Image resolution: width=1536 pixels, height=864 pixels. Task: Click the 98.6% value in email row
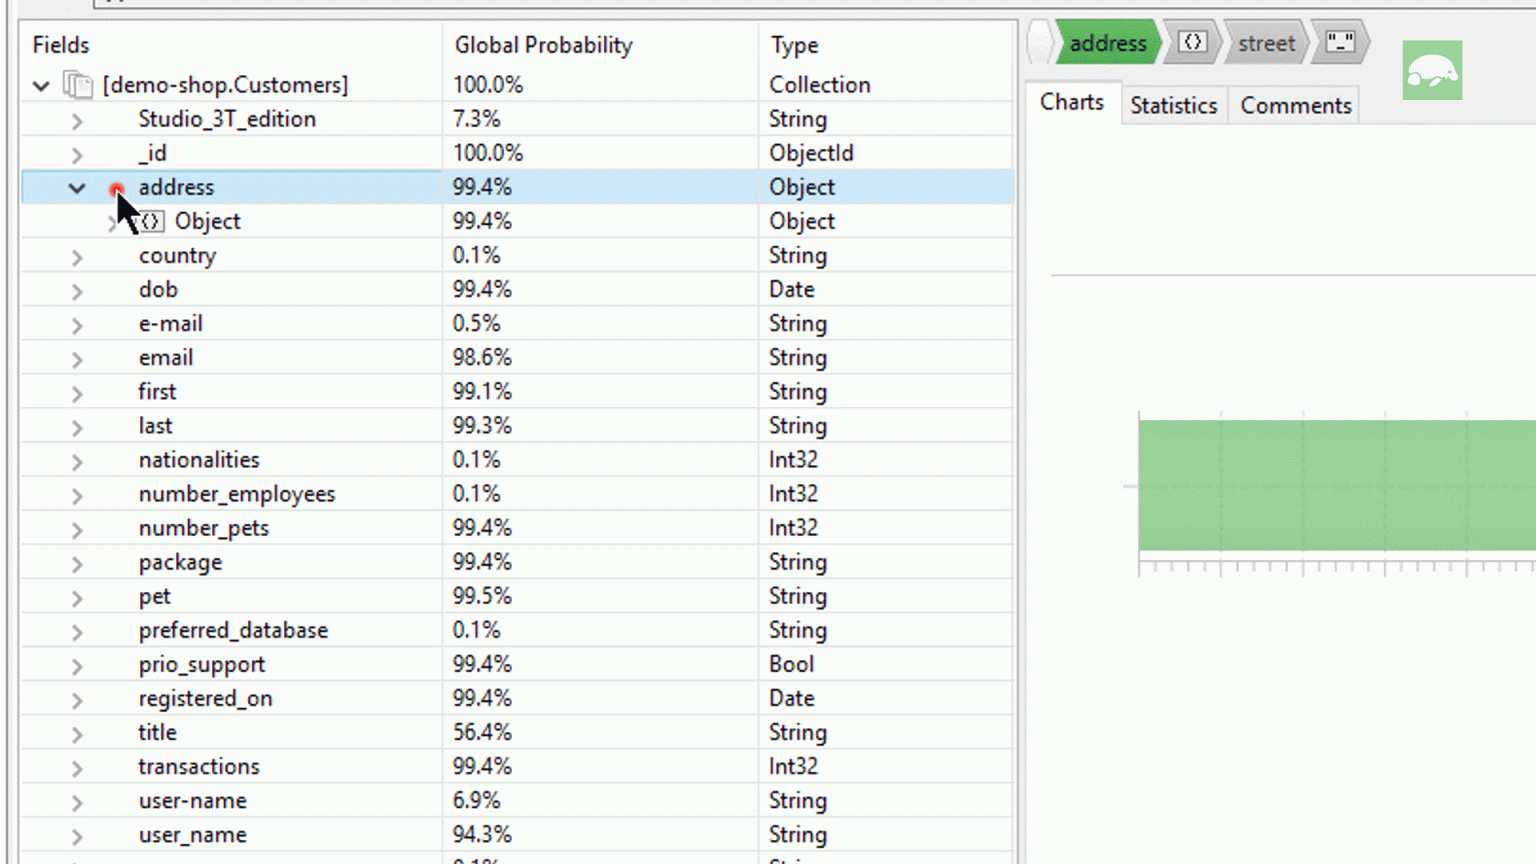pos(482,357)
